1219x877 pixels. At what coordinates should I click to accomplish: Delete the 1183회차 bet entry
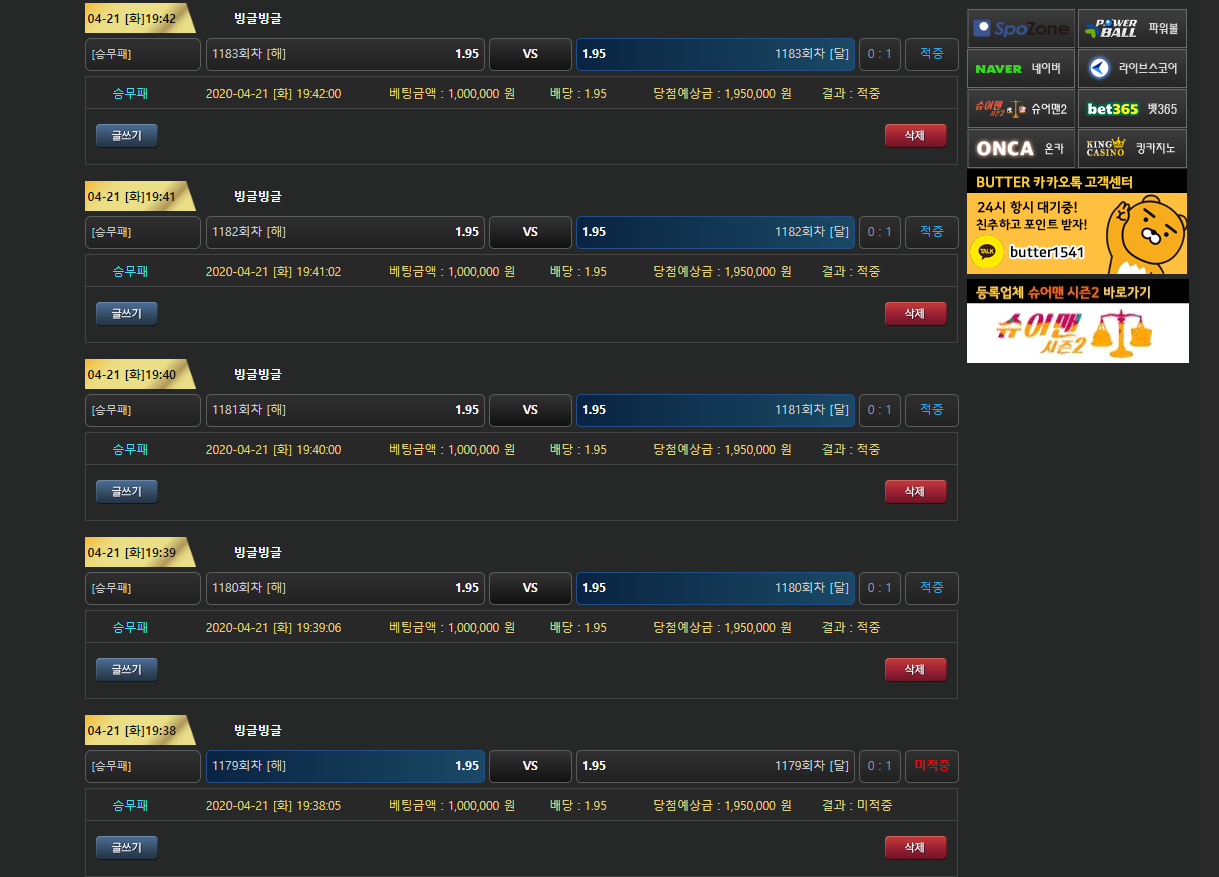coord(914,136)
